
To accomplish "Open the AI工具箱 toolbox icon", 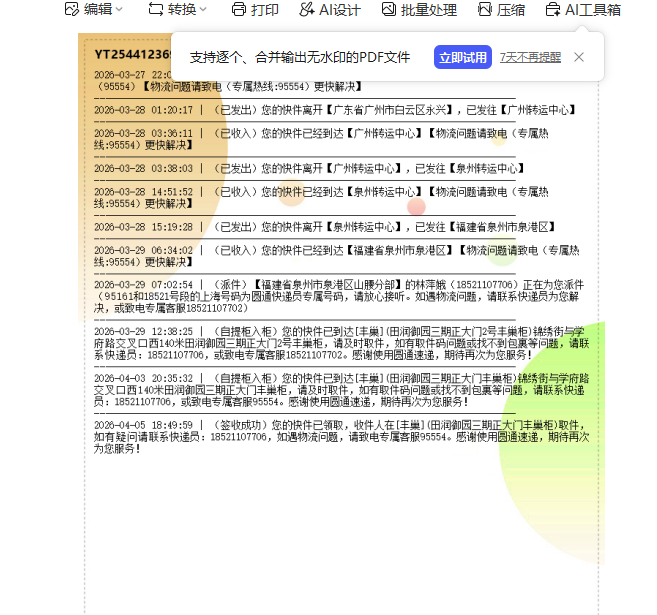I will pyautogui.click(x=553, y=9).
